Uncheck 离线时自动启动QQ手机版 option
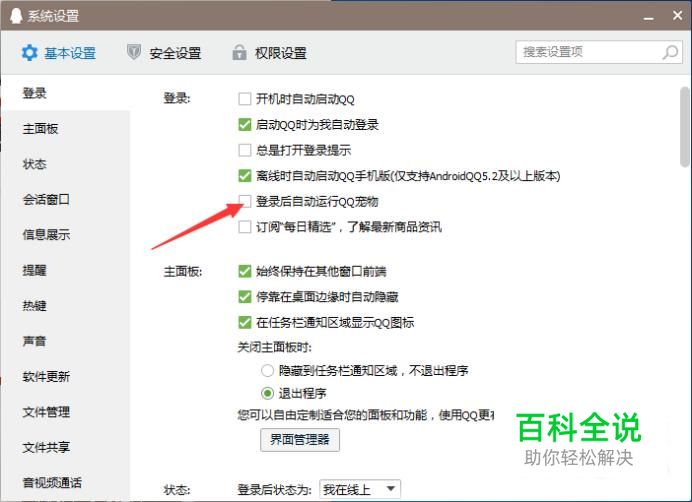 point(244,176)
